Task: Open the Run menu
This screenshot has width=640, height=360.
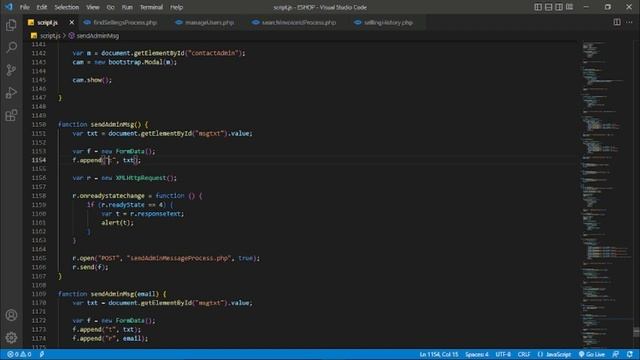Action: [127, 7]
